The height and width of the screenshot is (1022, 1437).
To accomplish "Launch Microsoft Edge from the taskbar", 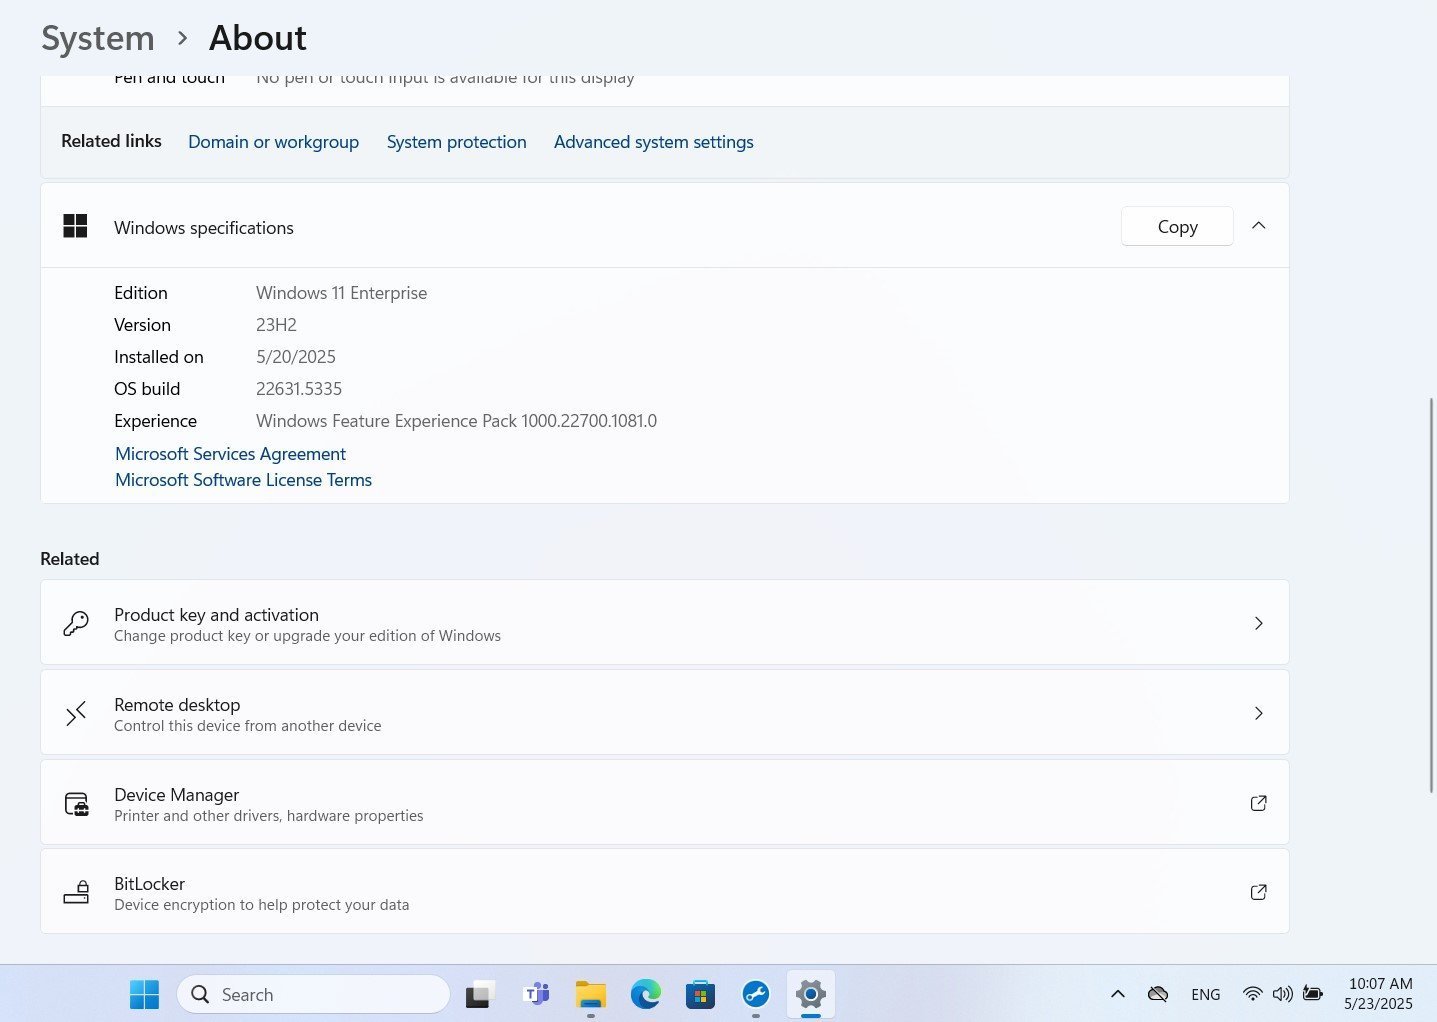I will click(646, 994).
